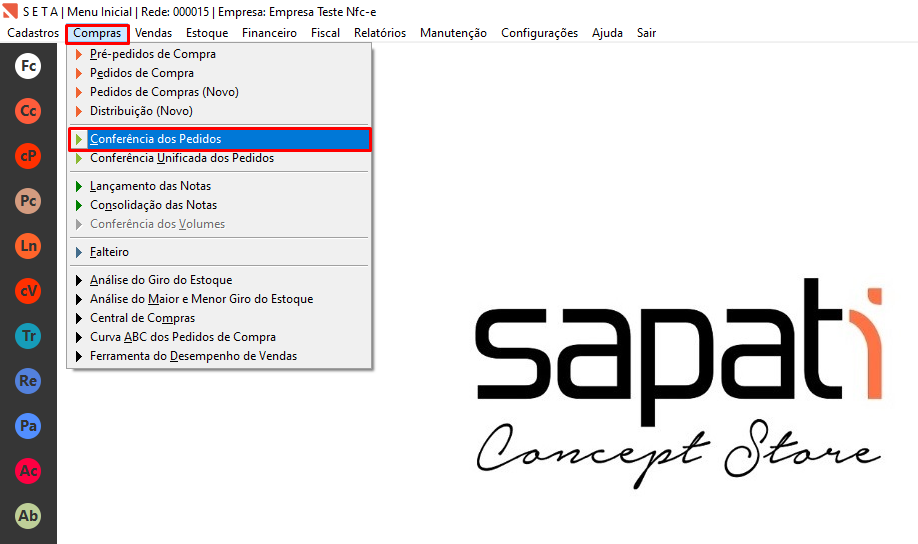Viewport: 918px width, 544px height.
Task: Select the cP sidebar shortcut icon
Action: pos(28,156)
